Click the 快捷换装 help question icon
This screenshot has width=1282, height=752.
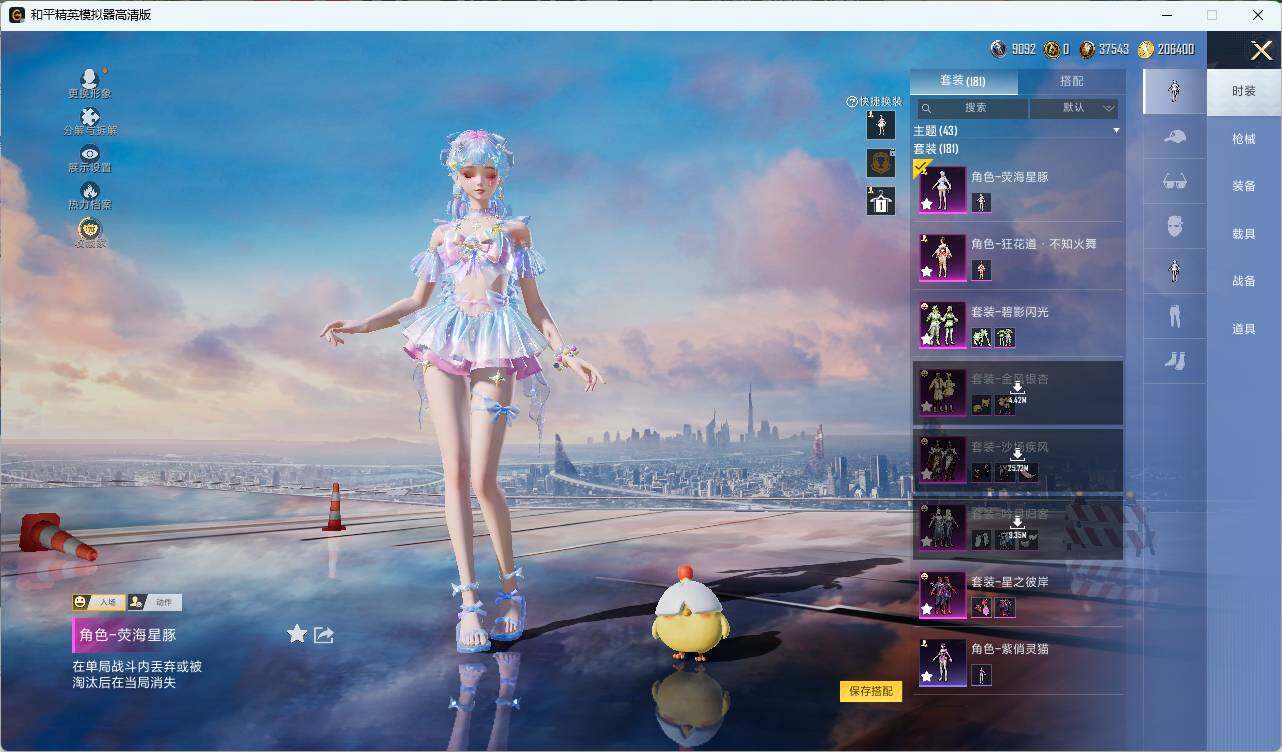pyautogui.click(x=852, y=101)
